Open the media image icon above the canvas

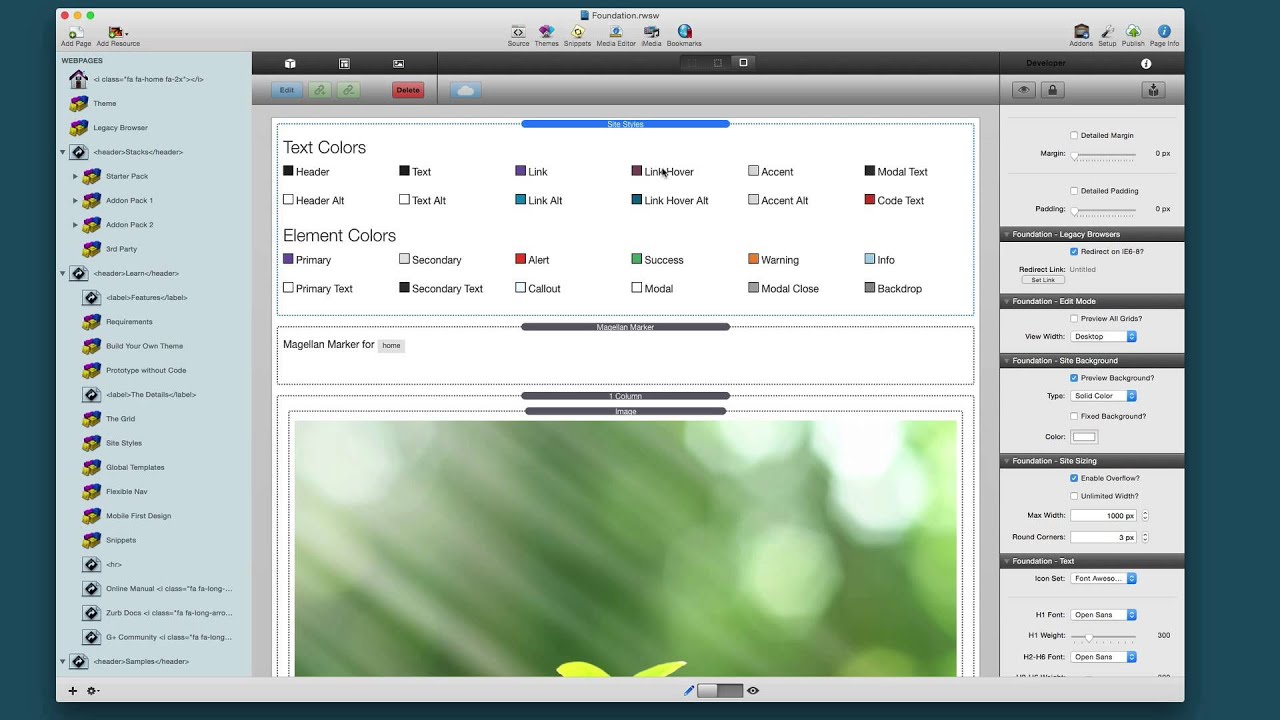click(398, 63)
